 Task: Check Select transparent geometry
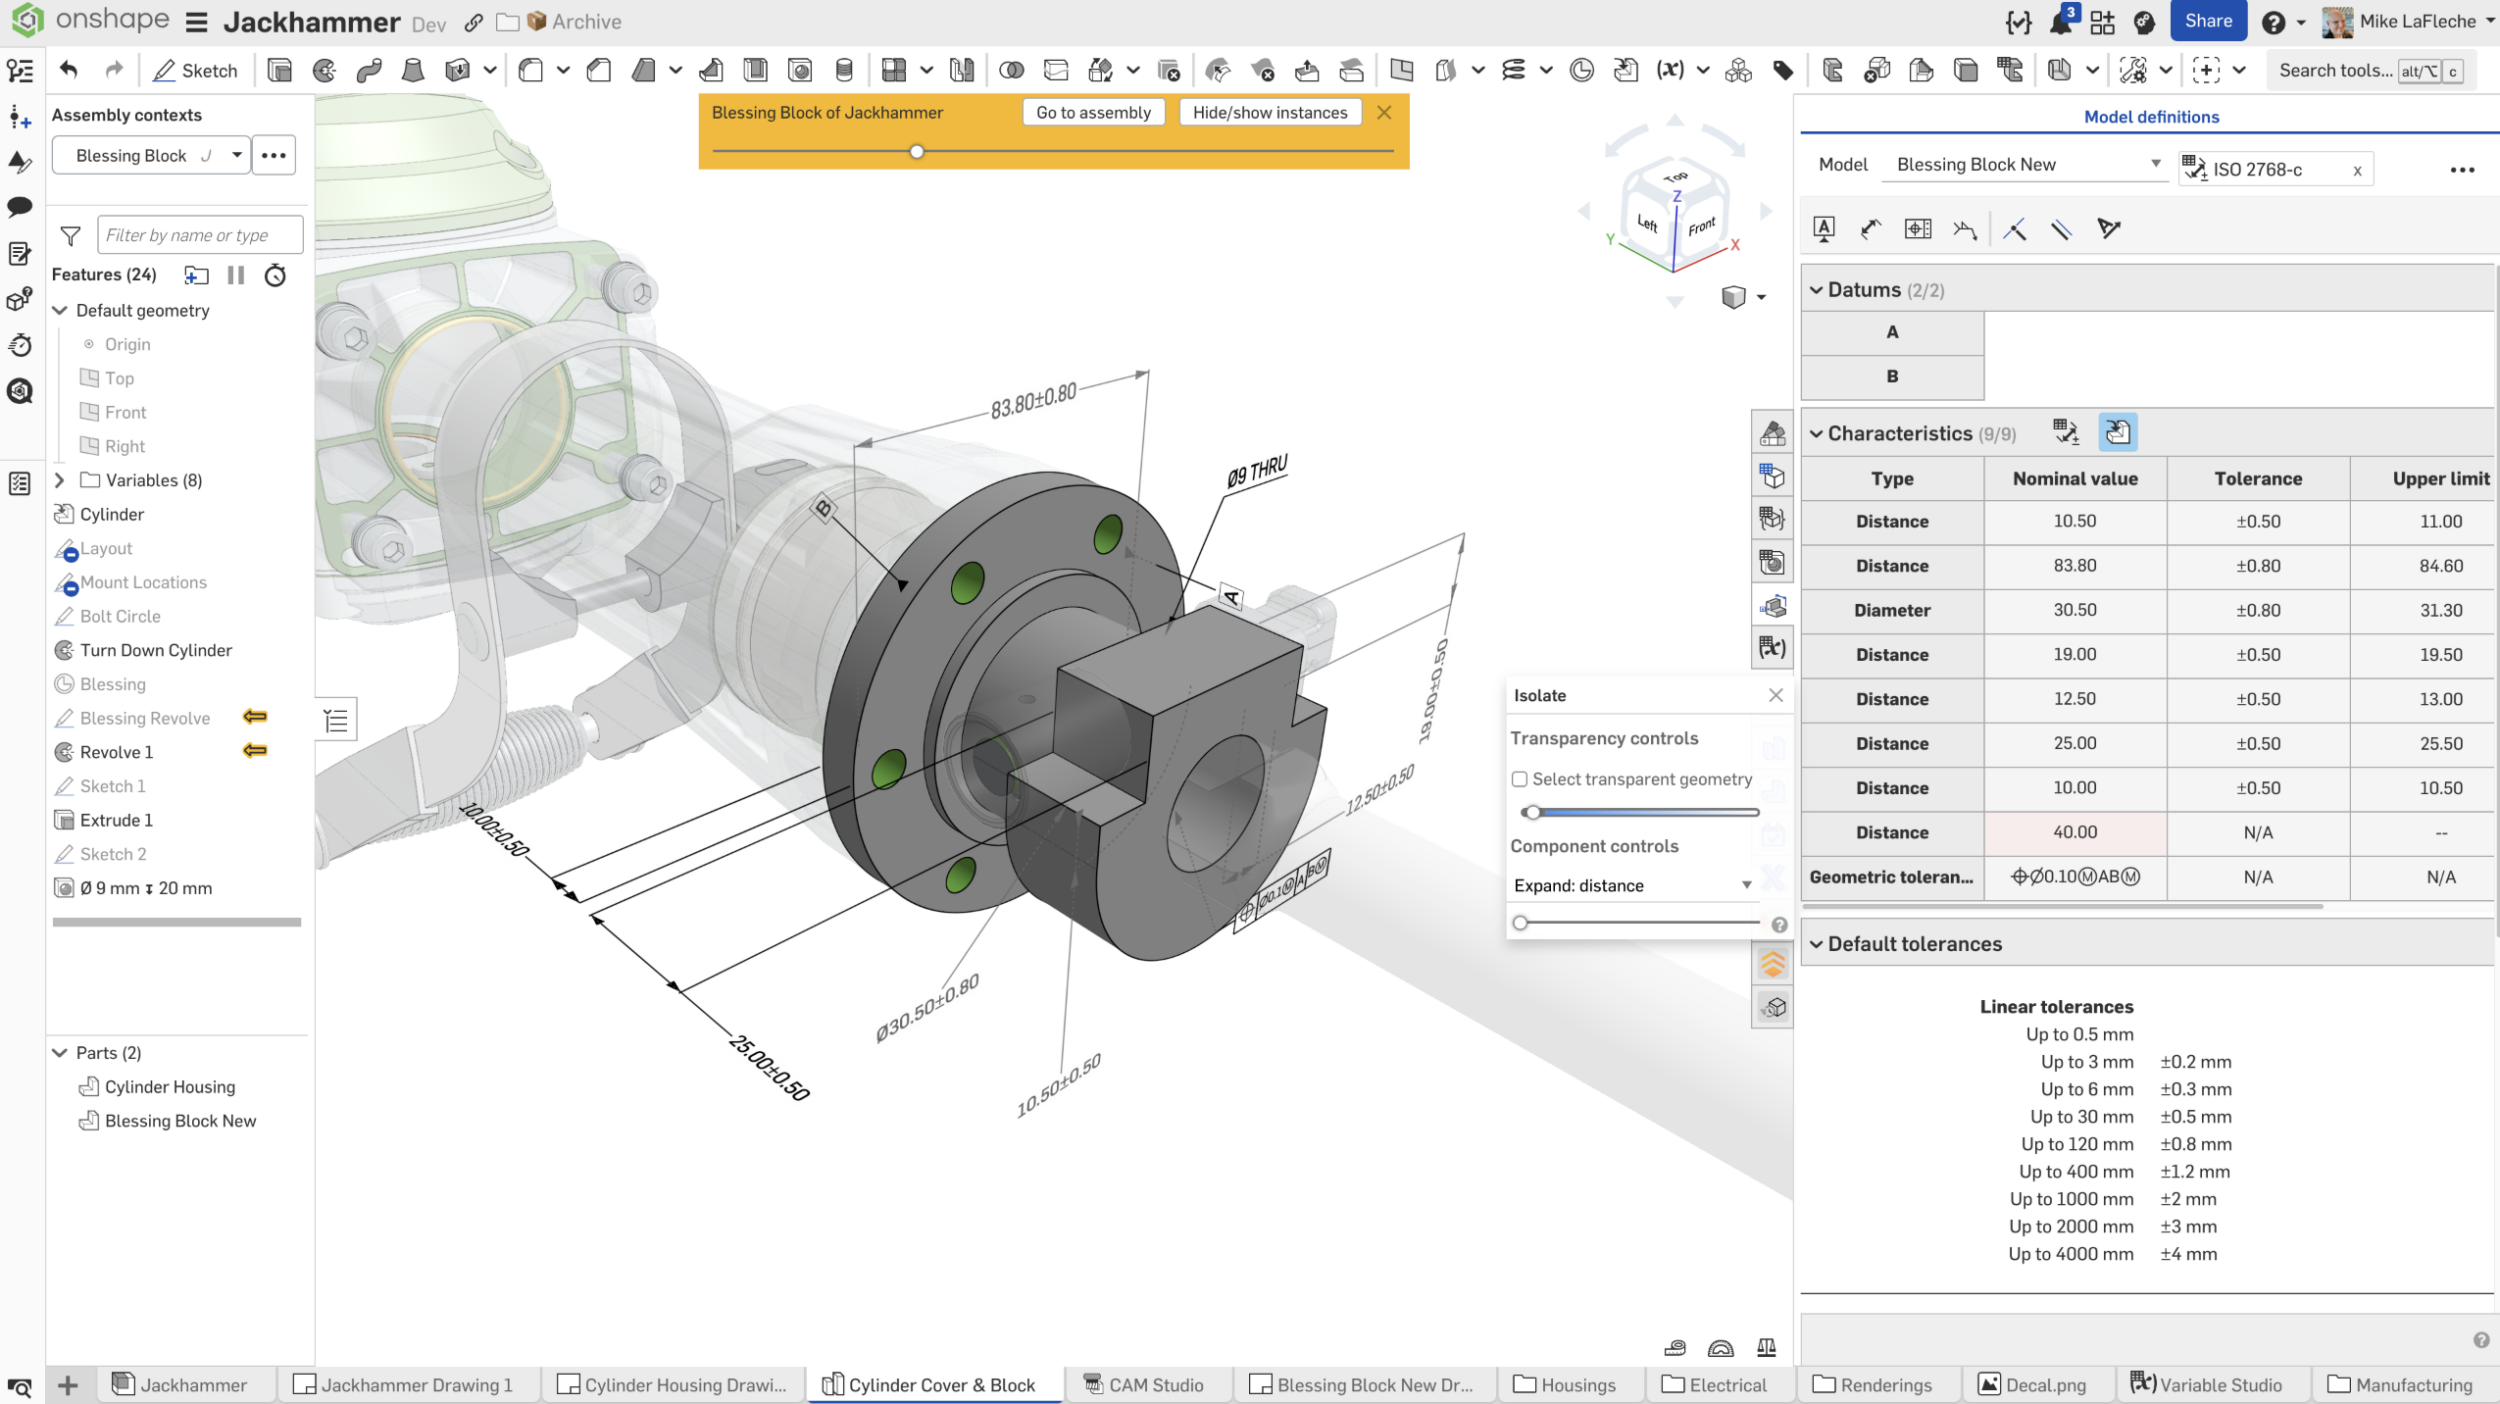[x=1520, y=779]
